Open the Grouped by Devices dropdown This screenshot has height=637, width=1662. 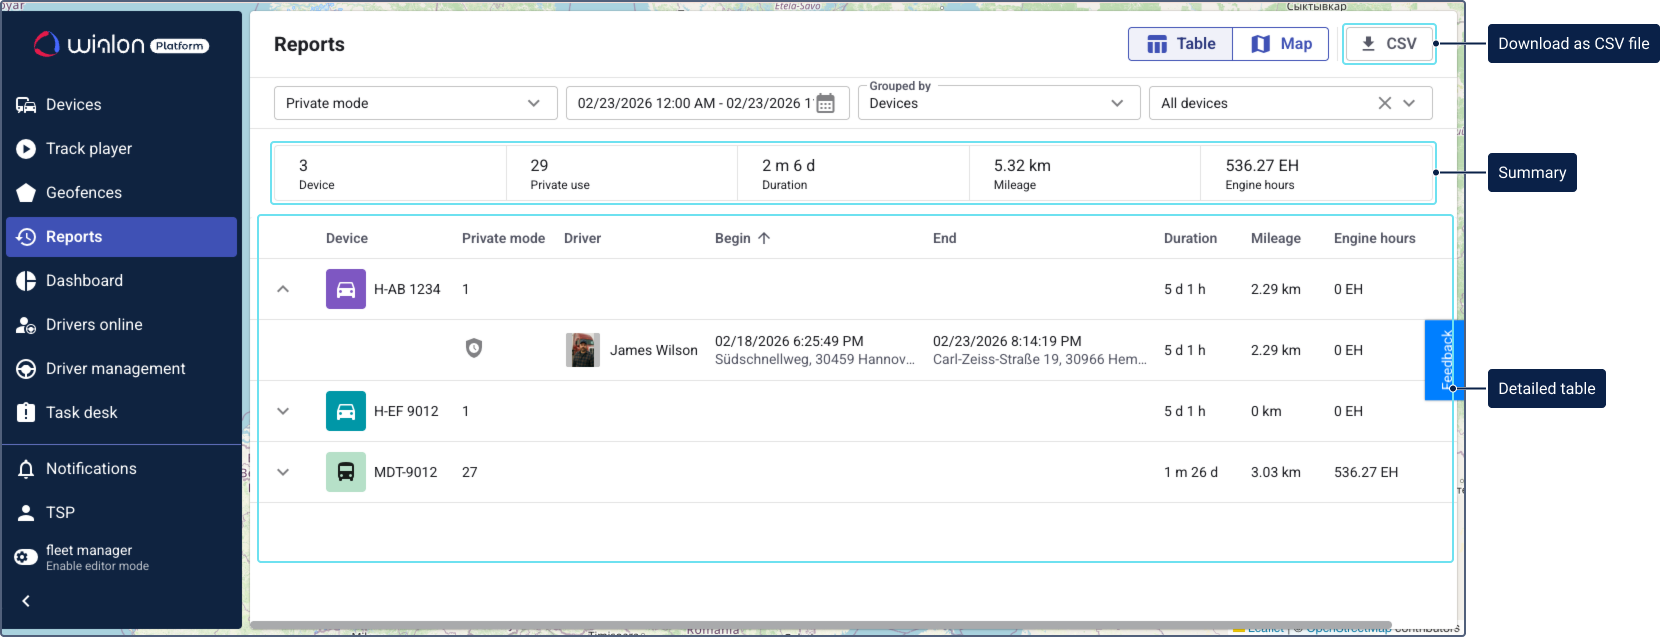(998, 103)
